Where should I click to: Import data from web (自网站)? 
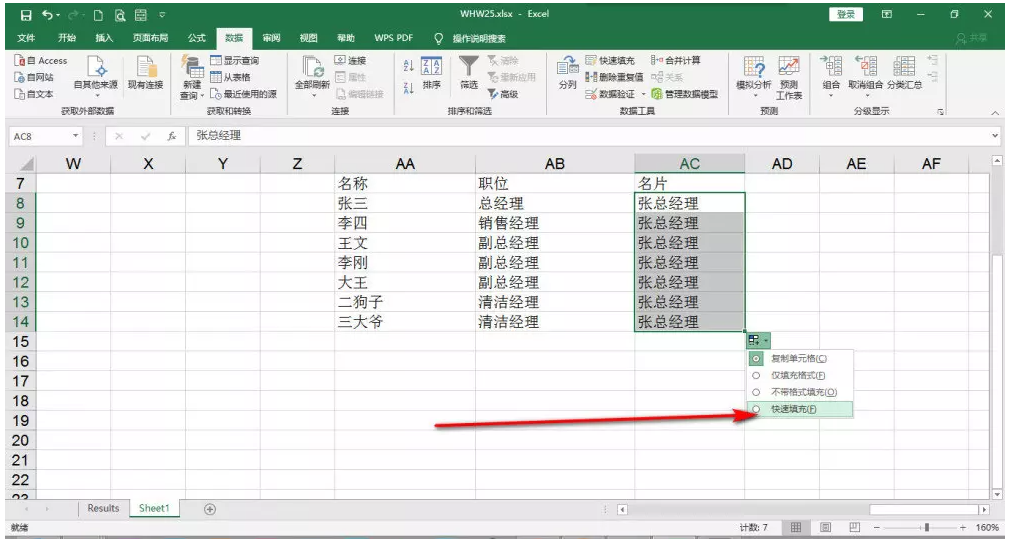[34, 77]
